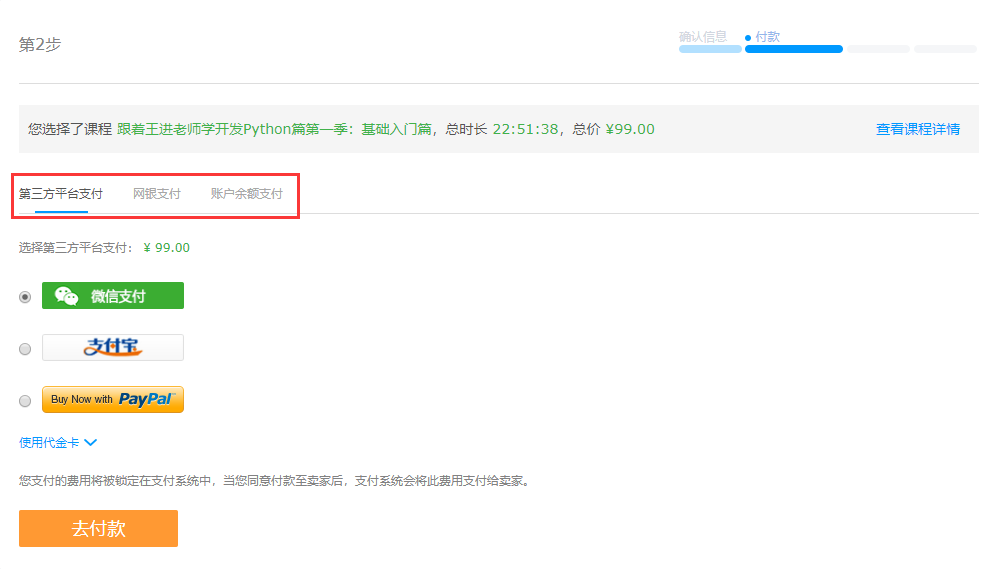Click the light blue first progress segment
The image size is (994, 569).
(710, 49)
